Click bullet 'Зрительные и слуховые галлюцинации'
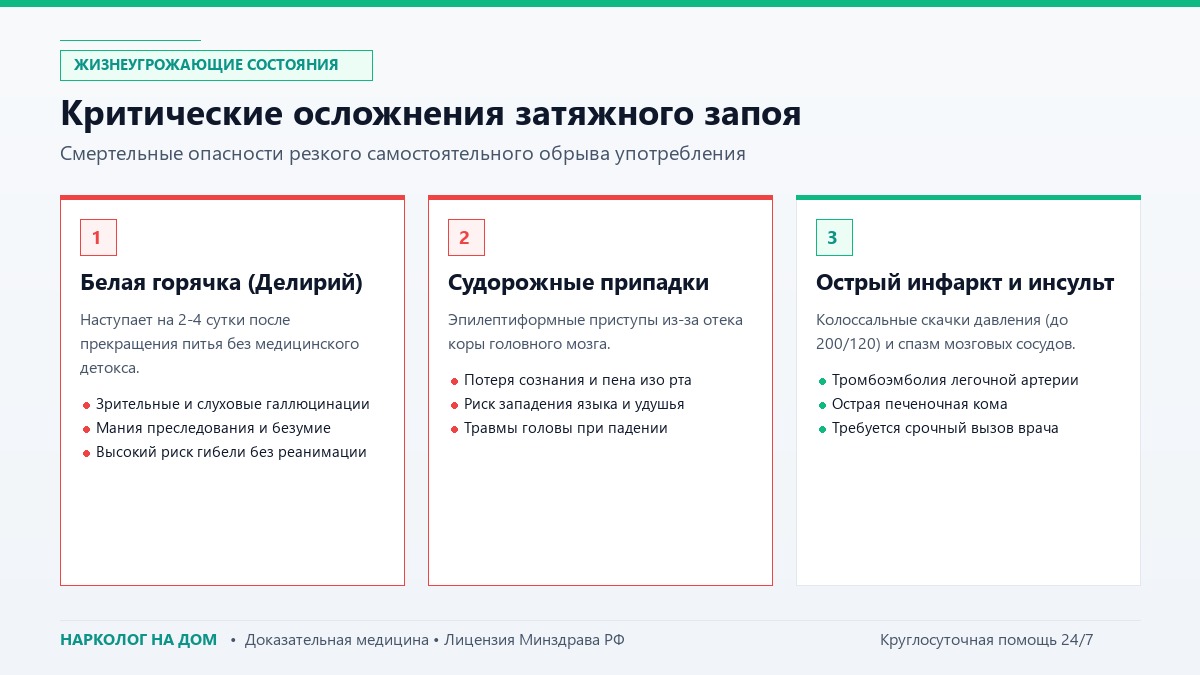 226,404
